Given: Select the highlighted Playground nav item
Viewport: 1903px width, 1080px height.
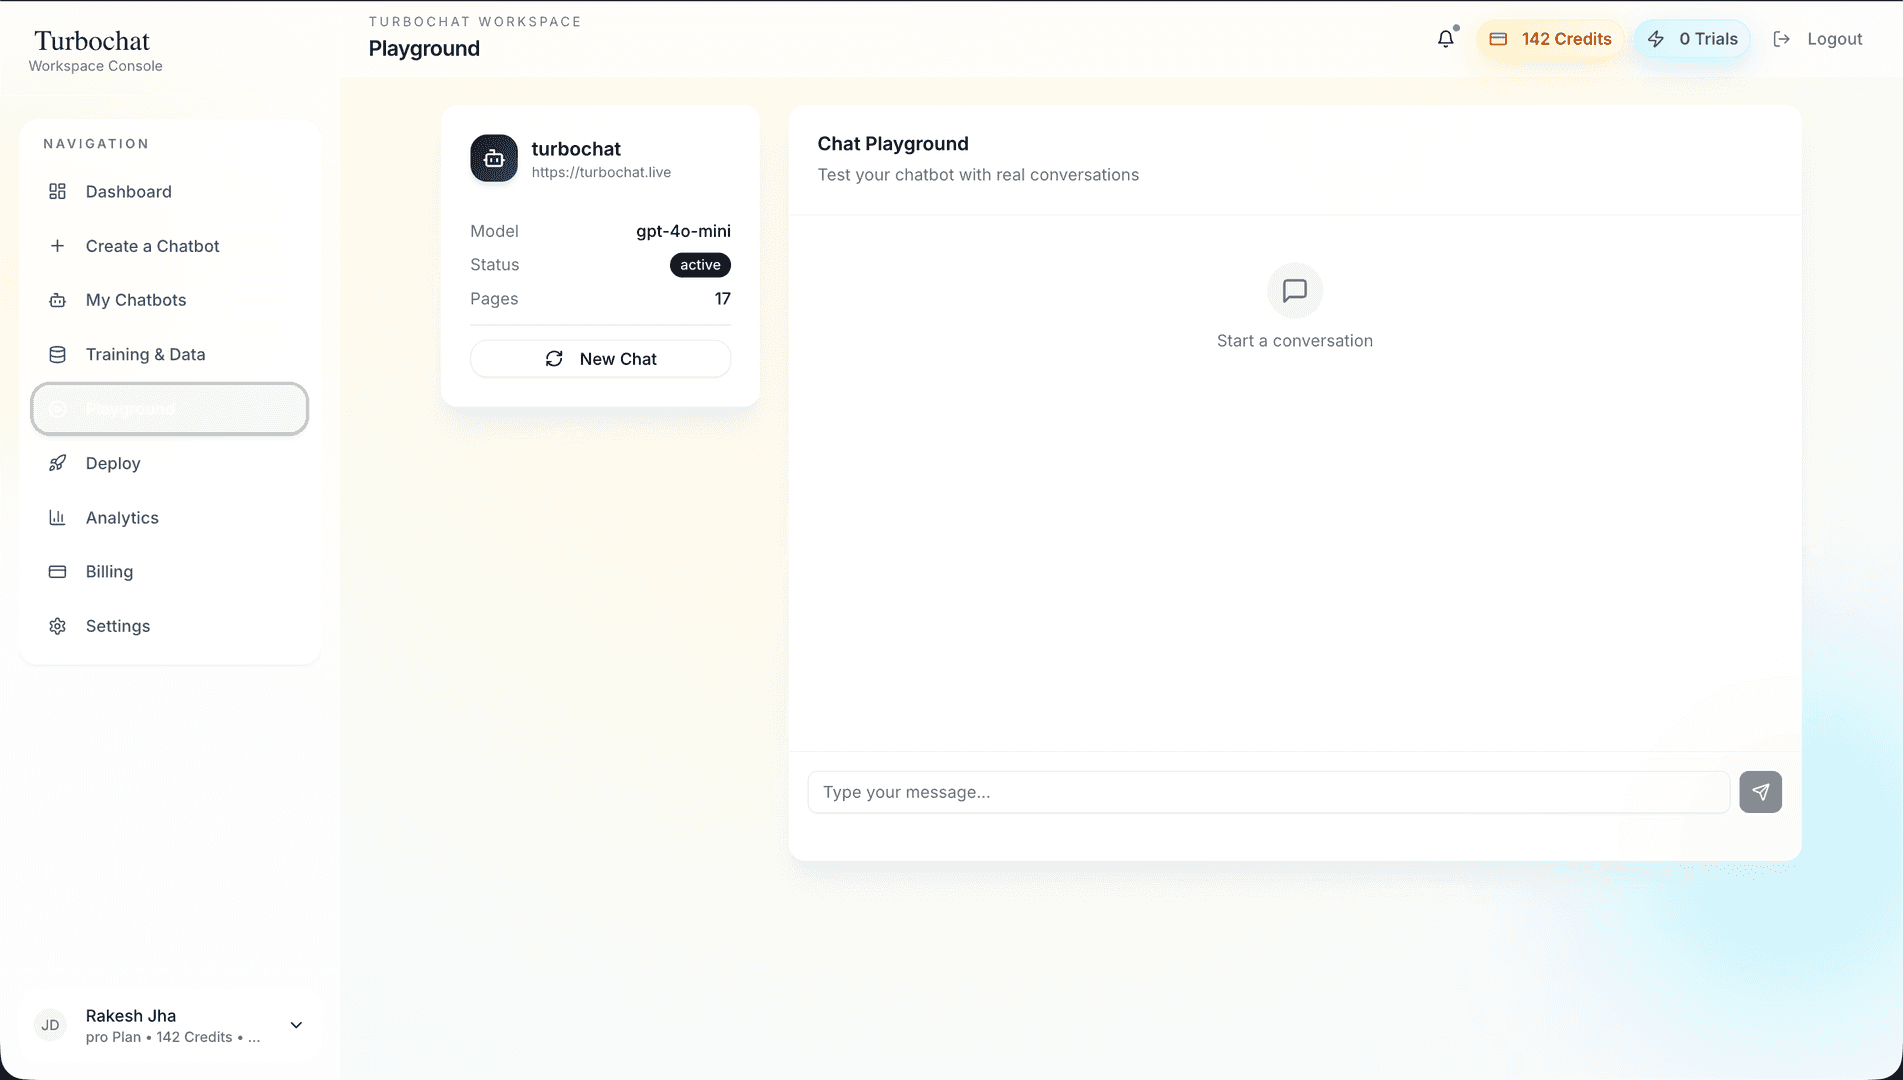Looking at the screenshot, I should click(x=169, y=409).
